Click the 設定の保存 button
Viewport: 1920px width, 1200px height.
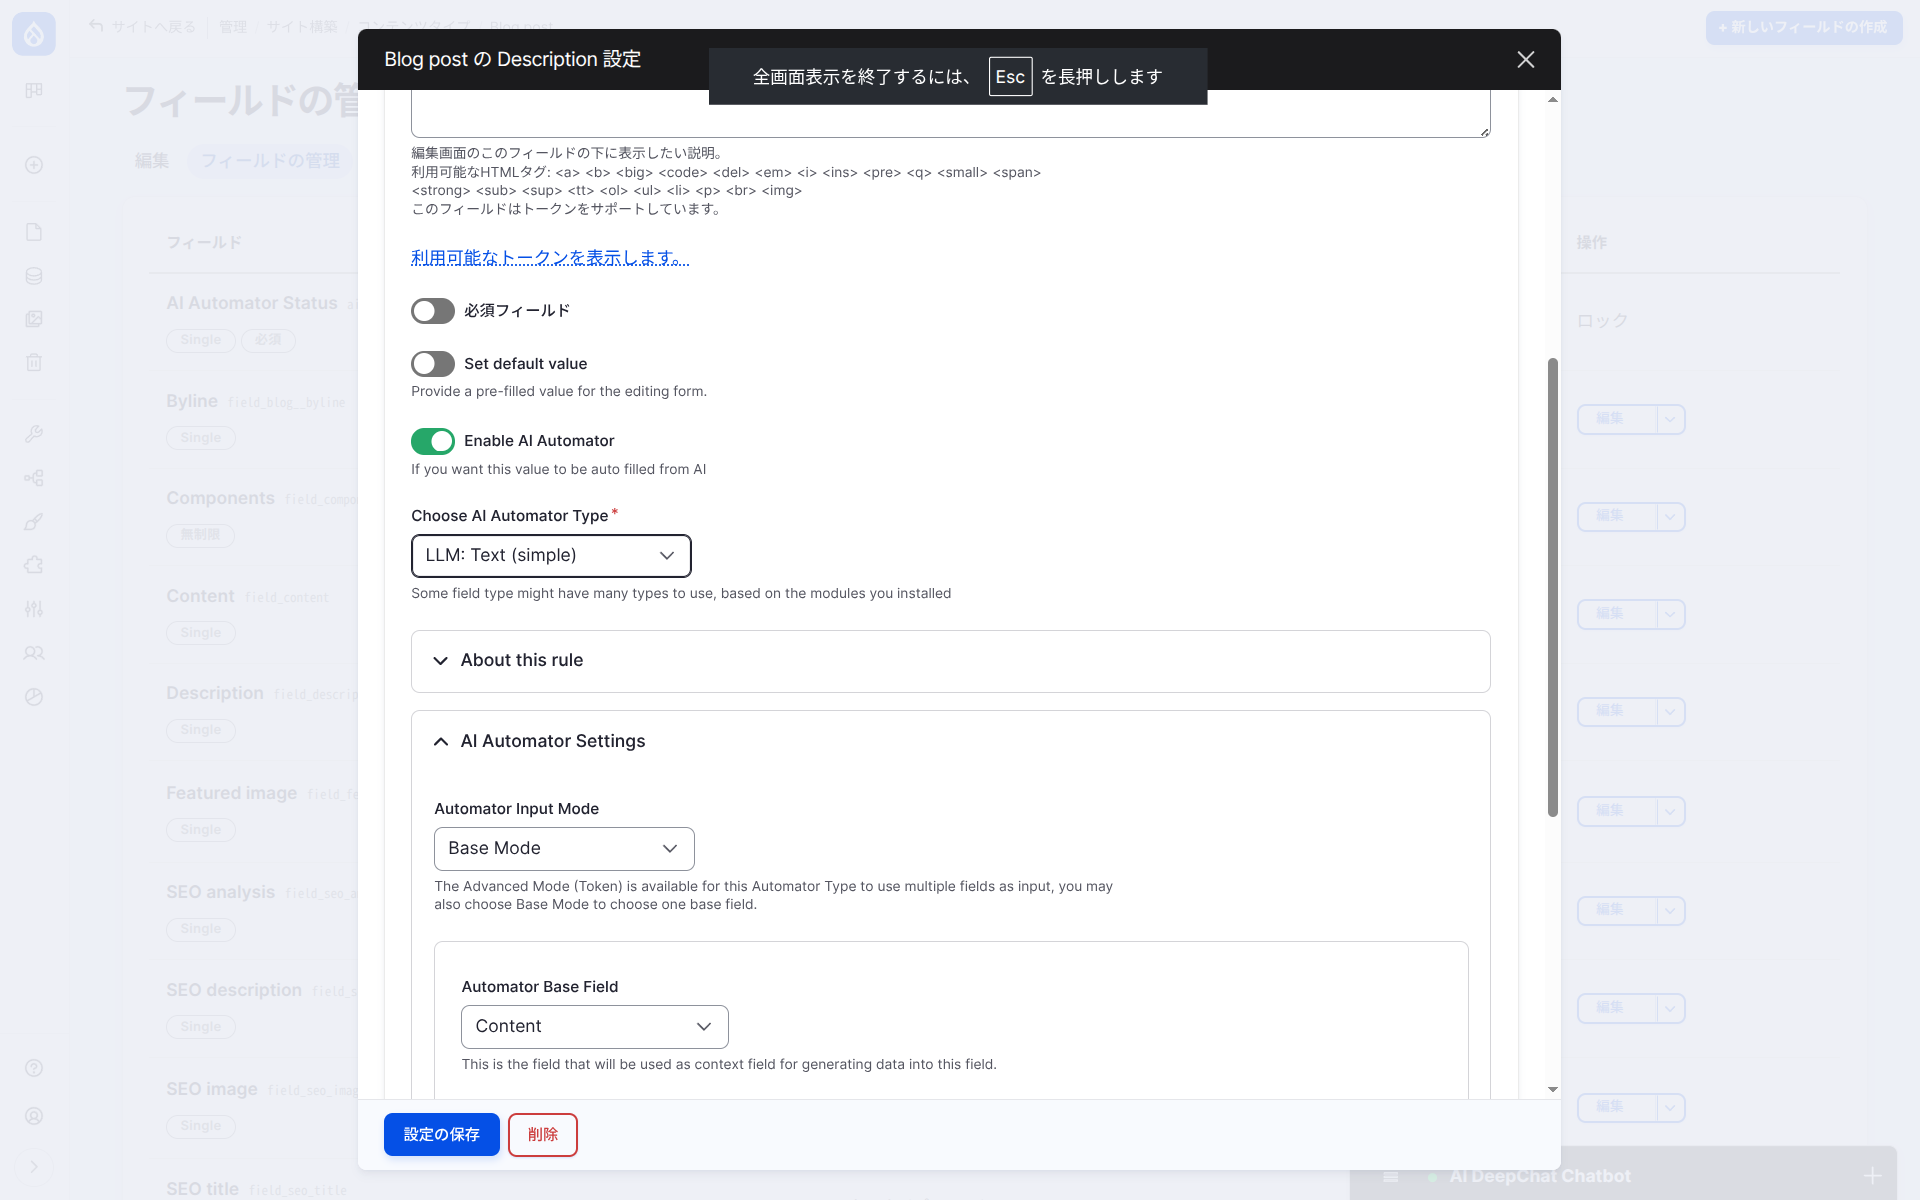point(441,1135)
